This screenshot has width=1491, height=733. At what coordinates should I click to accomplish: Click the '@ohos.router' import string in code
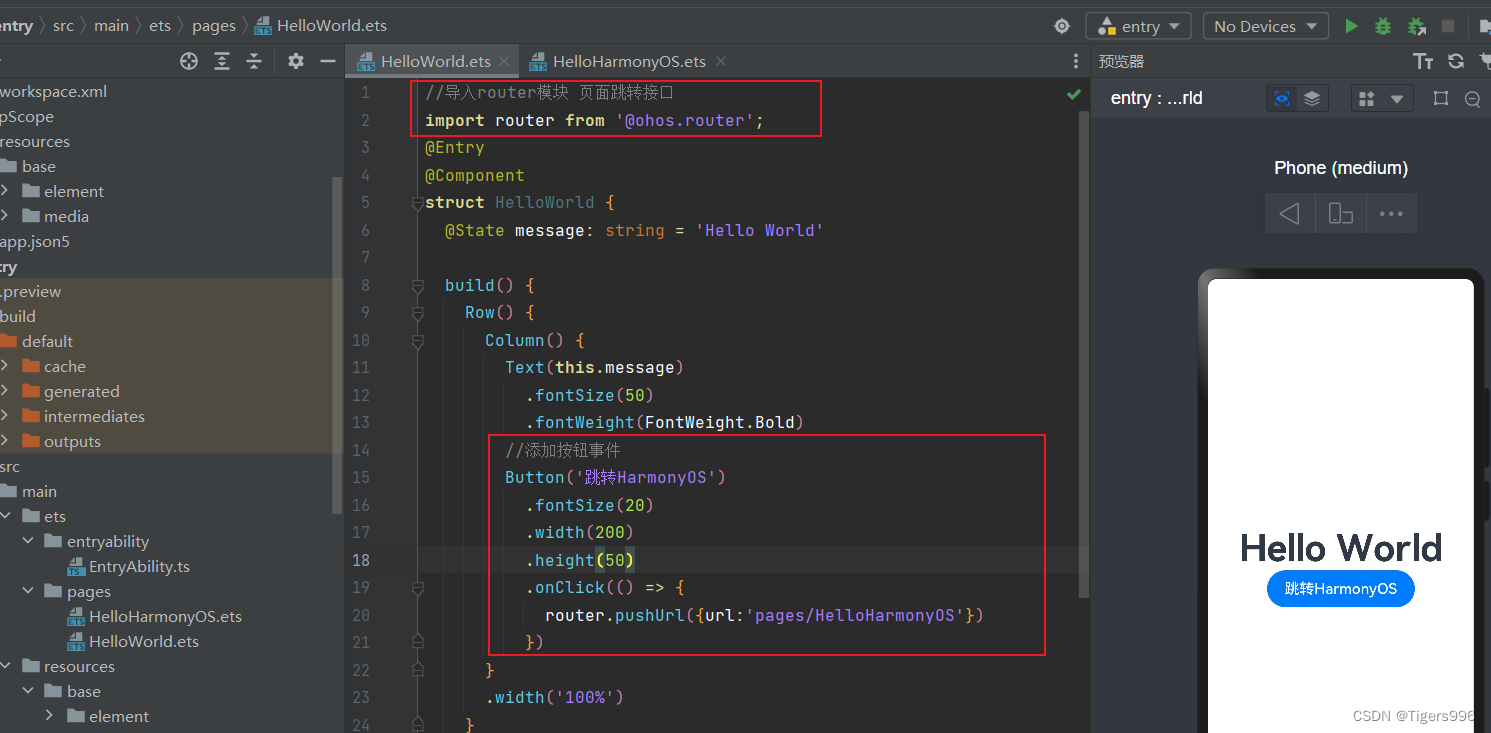tap(685, 120)
